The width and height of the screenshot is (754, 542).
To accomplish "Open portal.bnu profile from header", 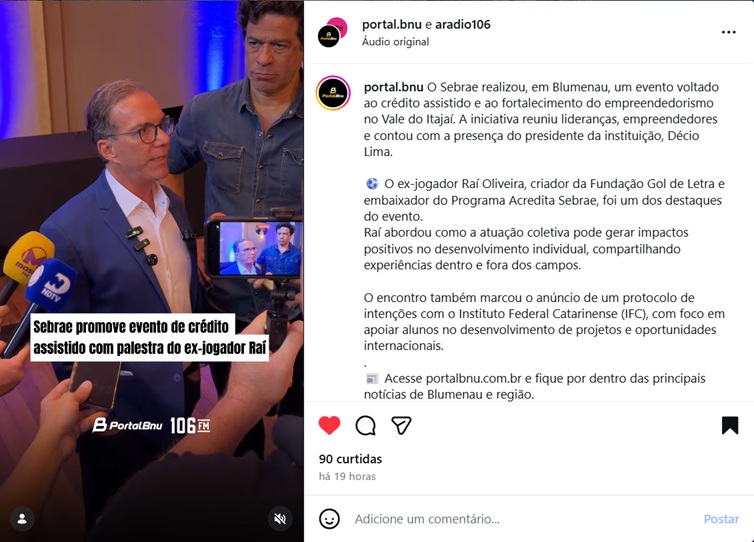I will tap(391, 24).
